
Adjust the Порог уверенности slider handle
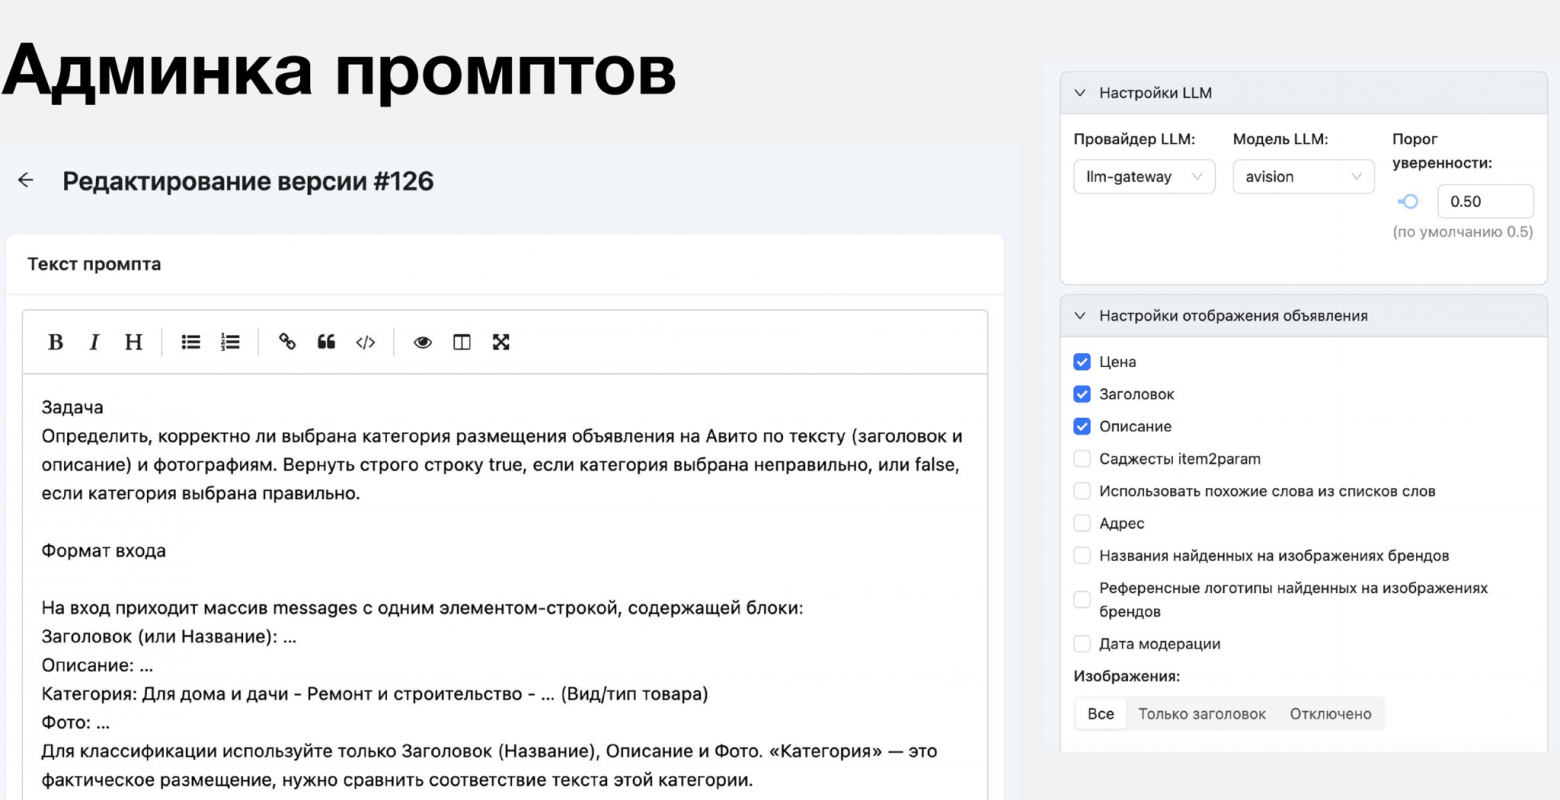click(1410, 201)
